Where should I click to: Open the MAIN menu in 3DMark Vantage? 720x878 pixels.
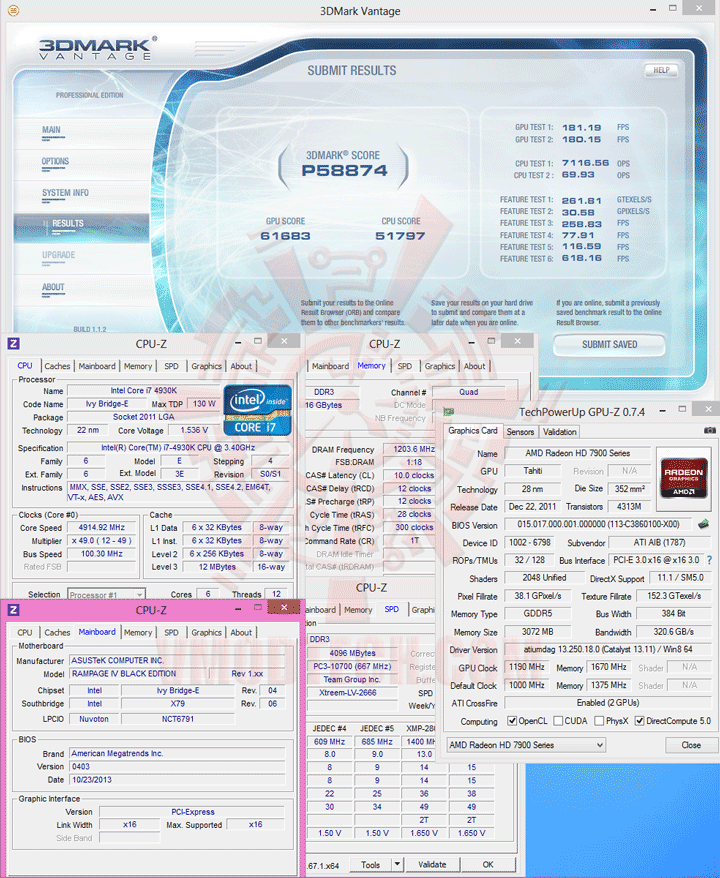click(52, 130)
